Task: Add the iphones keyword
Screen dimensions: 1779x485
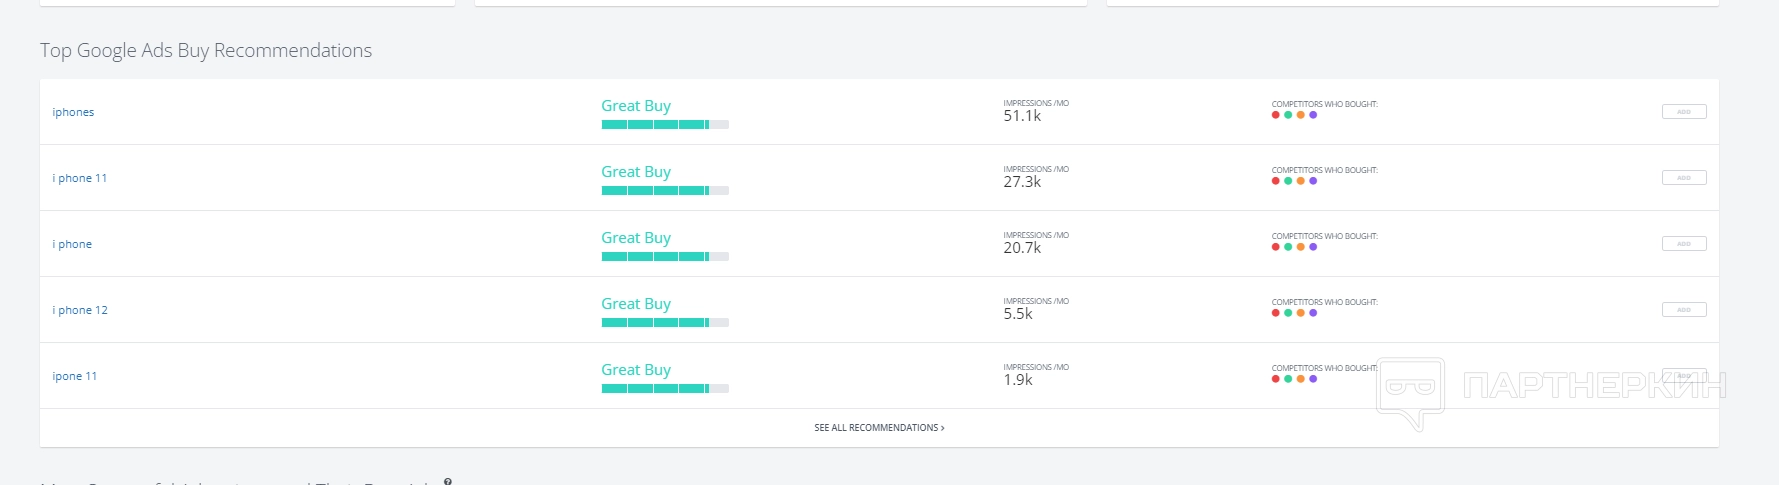Action: pyautogui.click(x=1683, y=112)
